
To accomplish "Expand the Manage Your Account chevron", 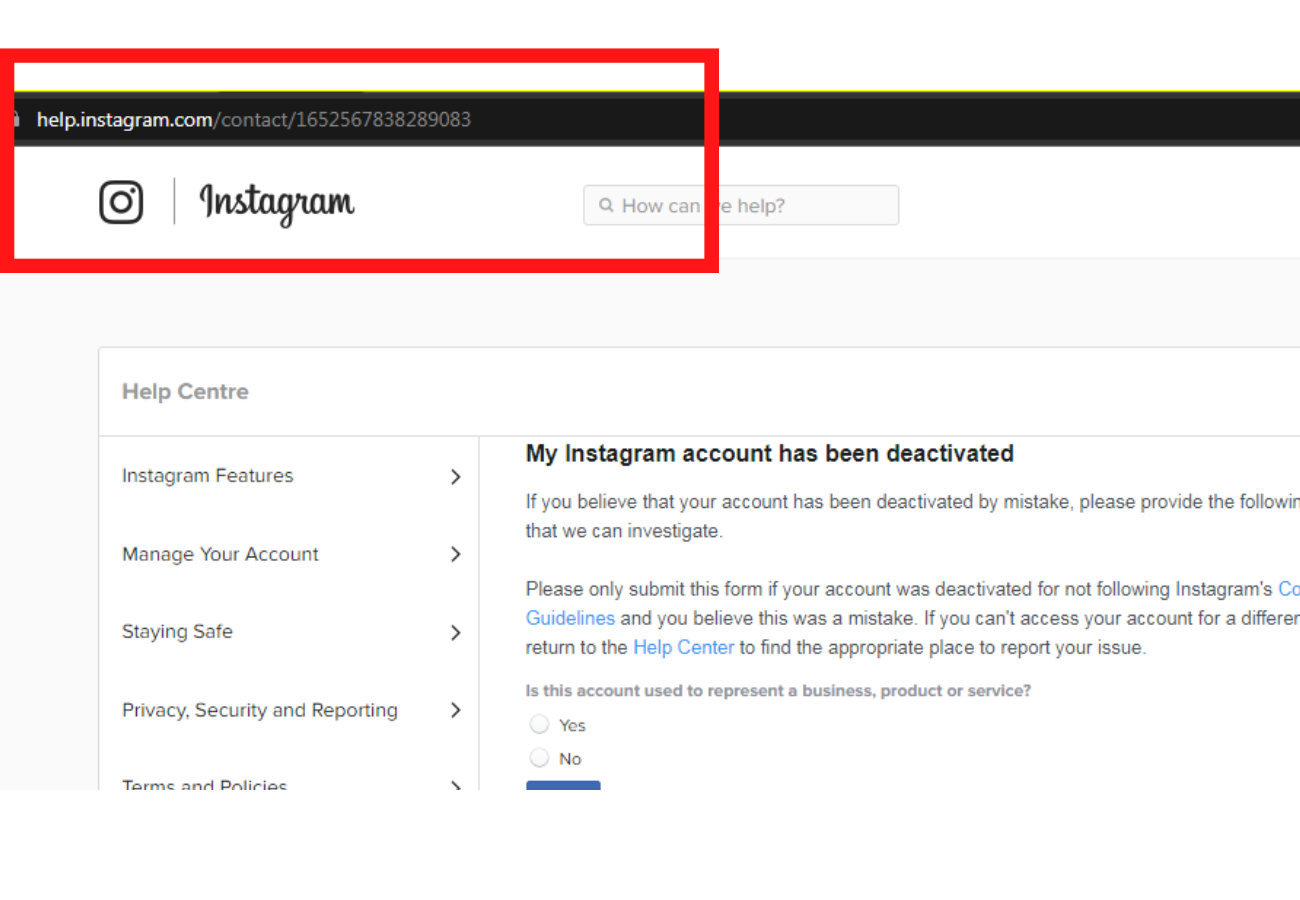I will 456,554.
